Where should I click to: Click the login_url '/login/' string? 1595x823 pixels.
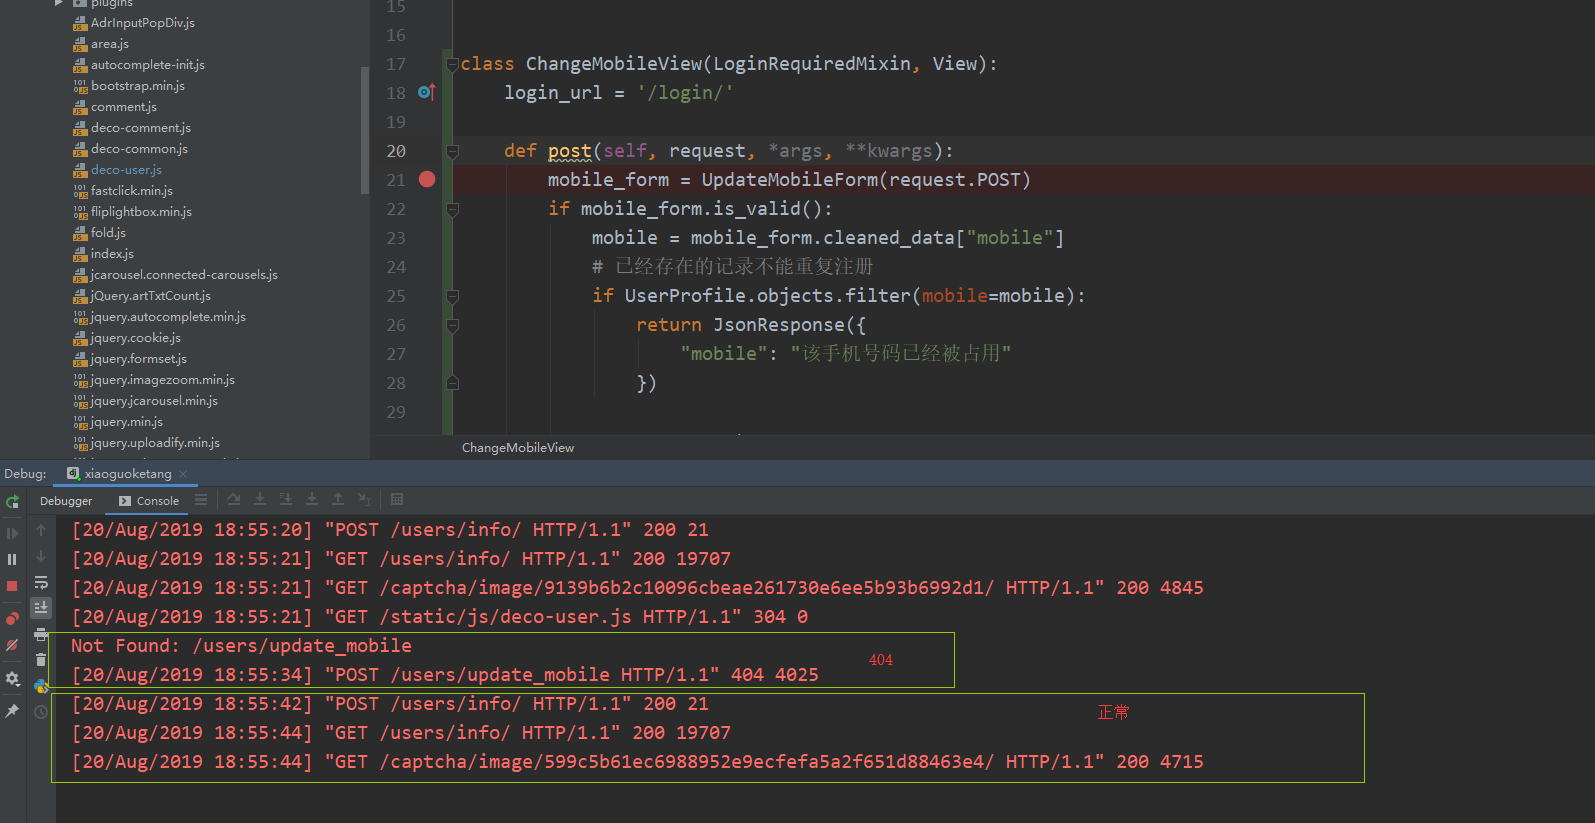point(685,93)
